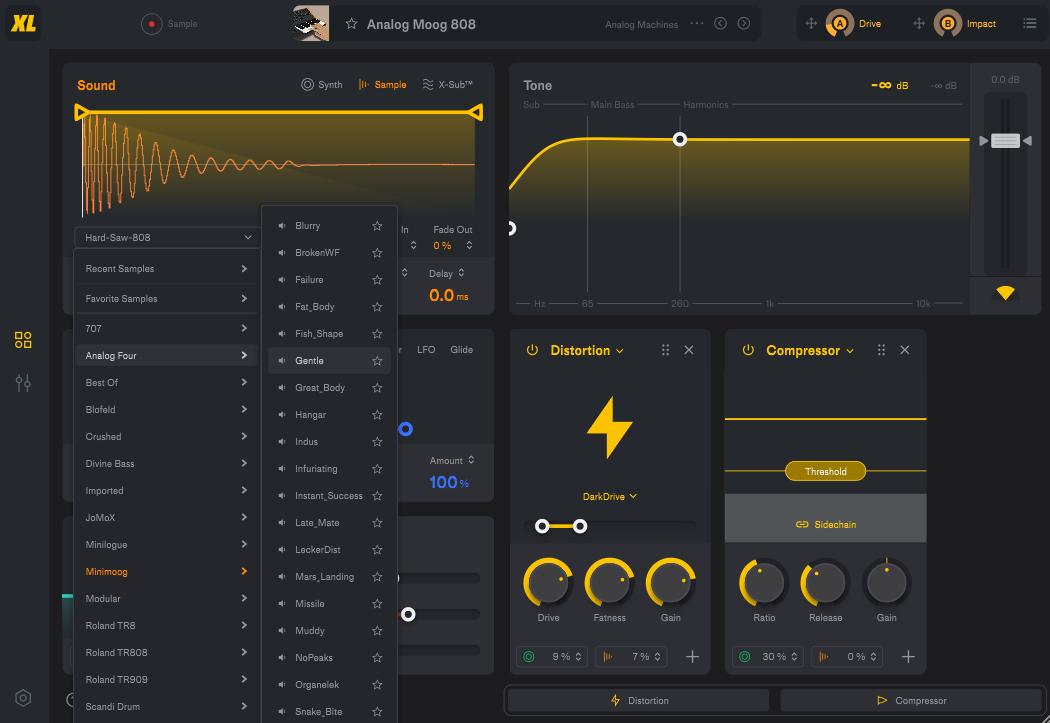This screenshot has width=1050, height=723.
Task: Remove the Distortion module with X
Action: click(x=688, y=350)
